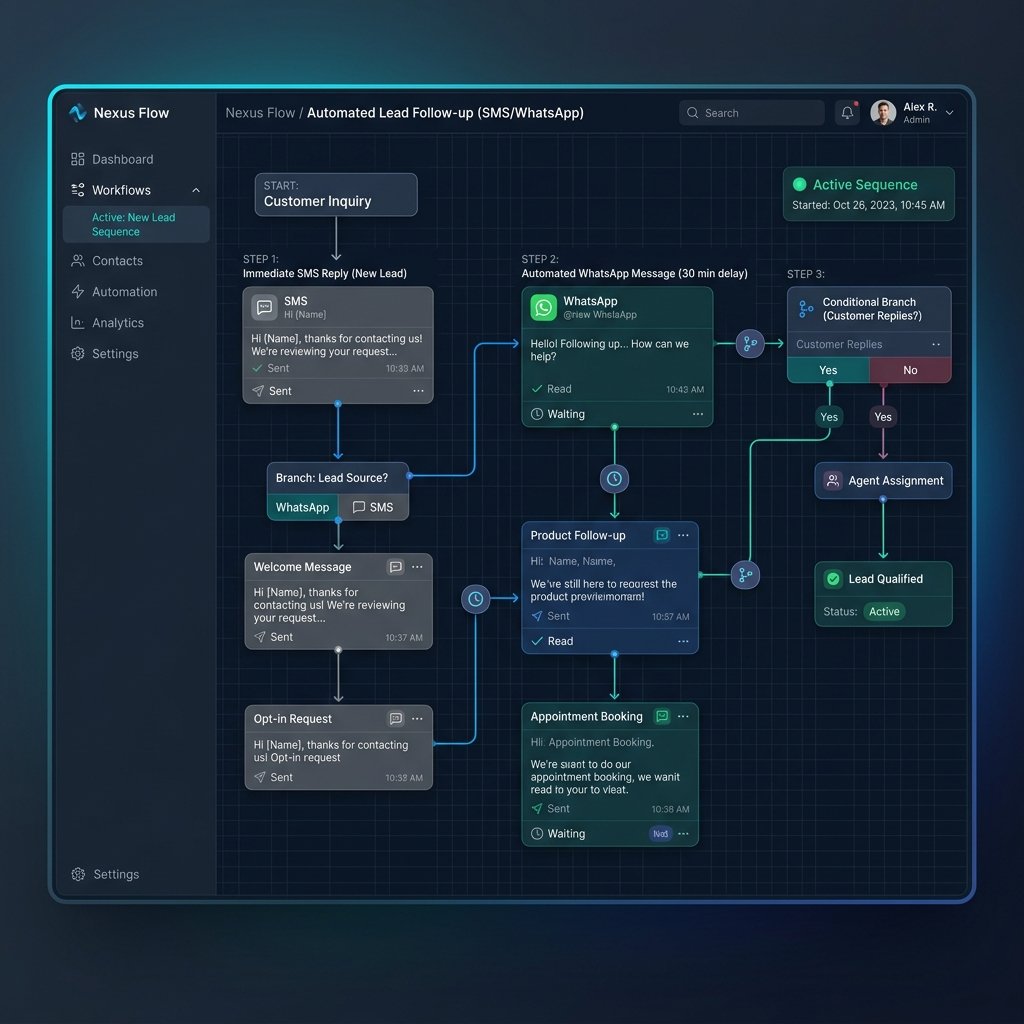This screenshot has width=1024, height=1024.
Task: Collapse the Workflows sidebar section
Action: pyautogui.click(x=196, y=190)
